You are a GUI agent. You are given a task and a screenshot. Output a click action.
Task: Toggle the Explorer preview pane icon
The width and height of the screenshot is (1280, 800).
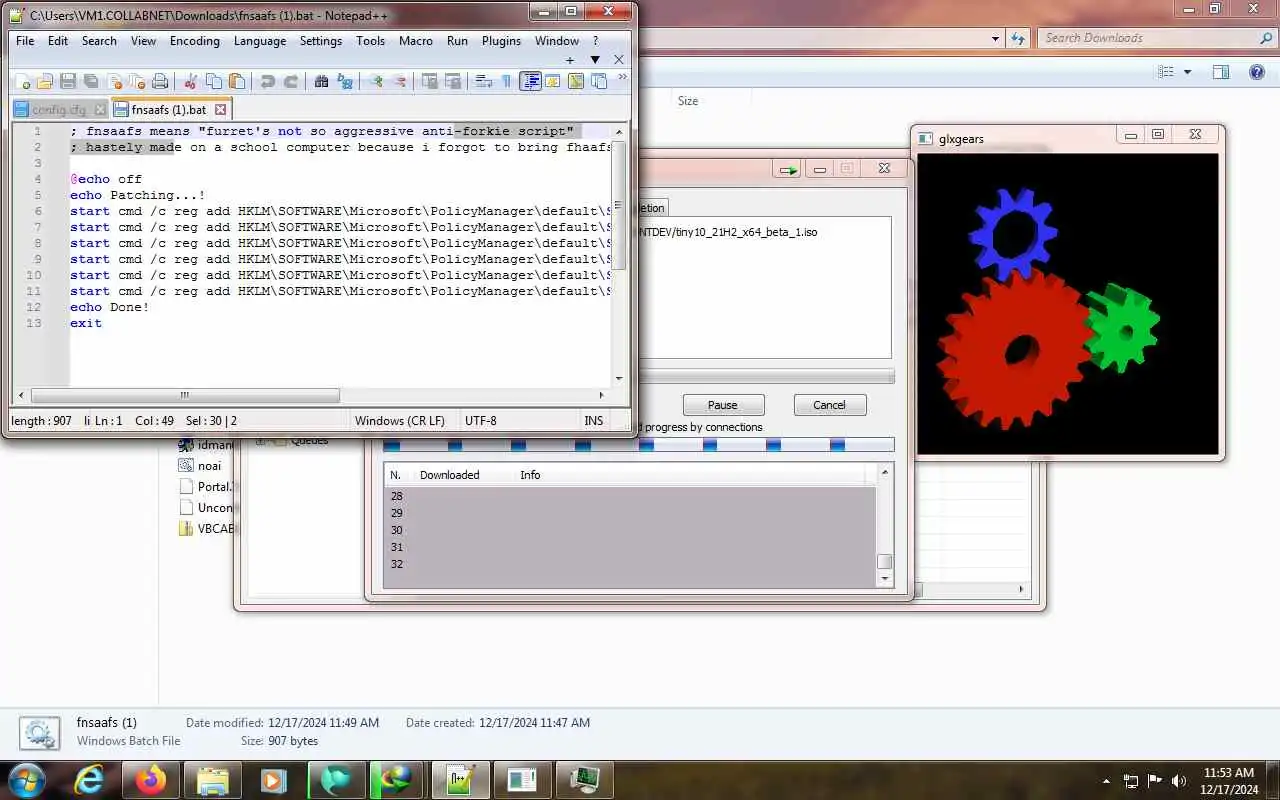pos(1221,72)
